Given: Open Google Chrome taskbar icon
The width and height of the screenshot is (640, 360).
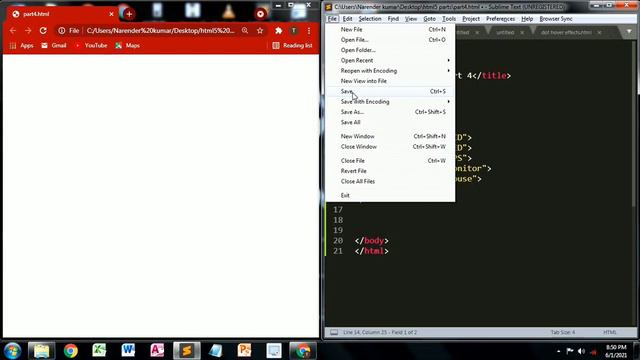Looking at the screenshot, I should click(71, 351).
